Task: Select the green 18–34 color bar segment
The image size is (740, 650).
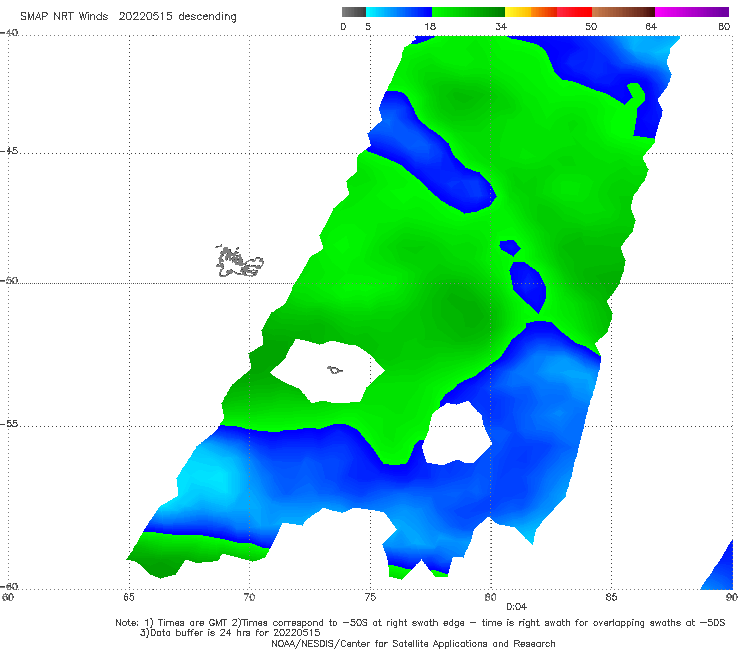Action: (x=468, y=12)
